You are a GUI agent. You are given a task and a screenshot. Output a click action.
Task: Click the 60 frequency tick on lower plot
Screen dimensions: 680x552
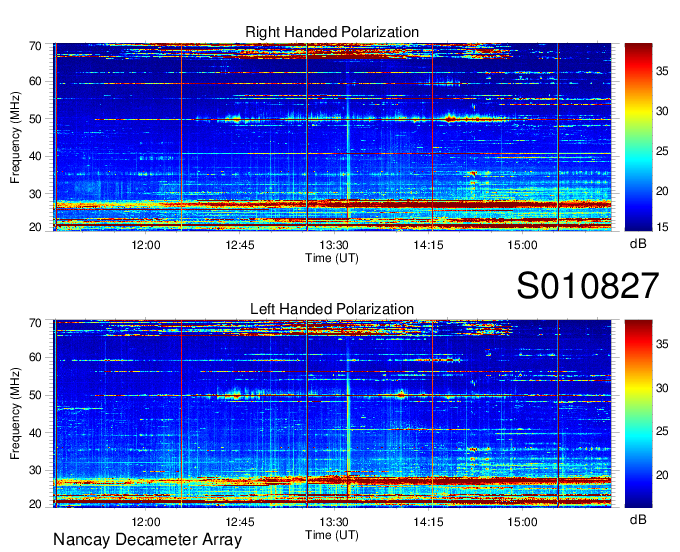(35, 357)
